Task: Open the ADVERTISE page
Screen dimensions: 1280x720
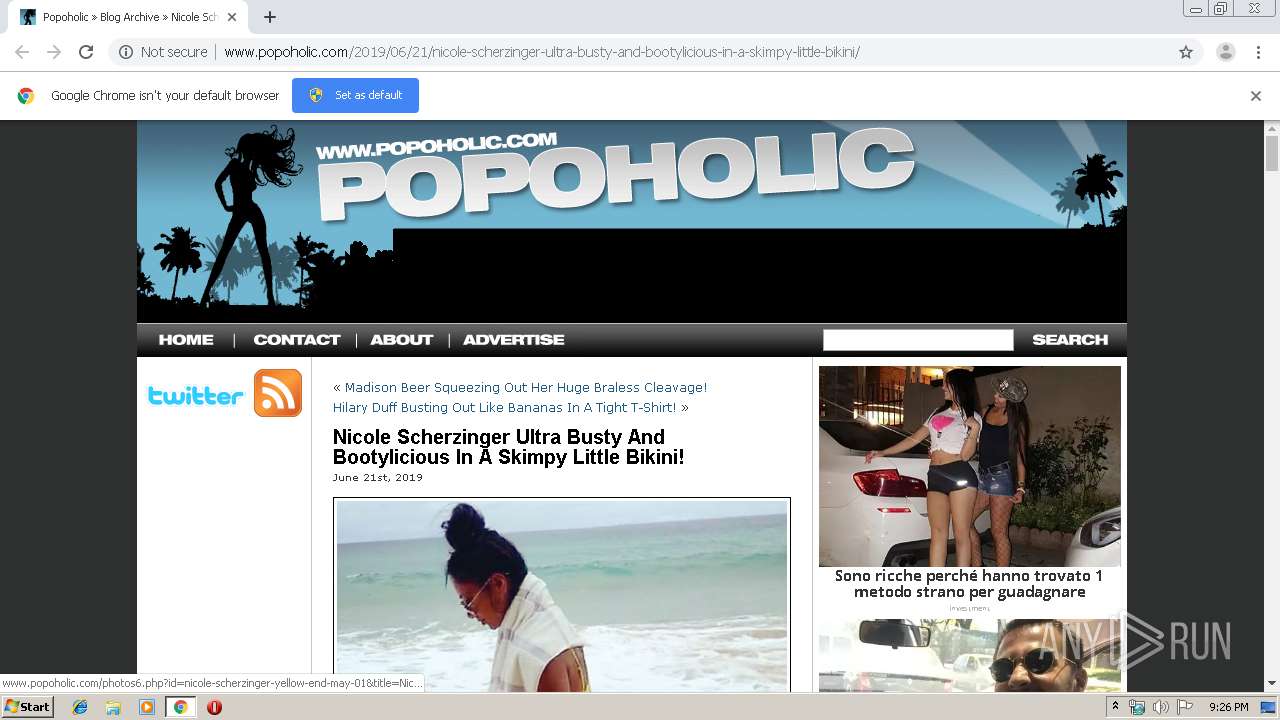Action: (x=514, y=340)
